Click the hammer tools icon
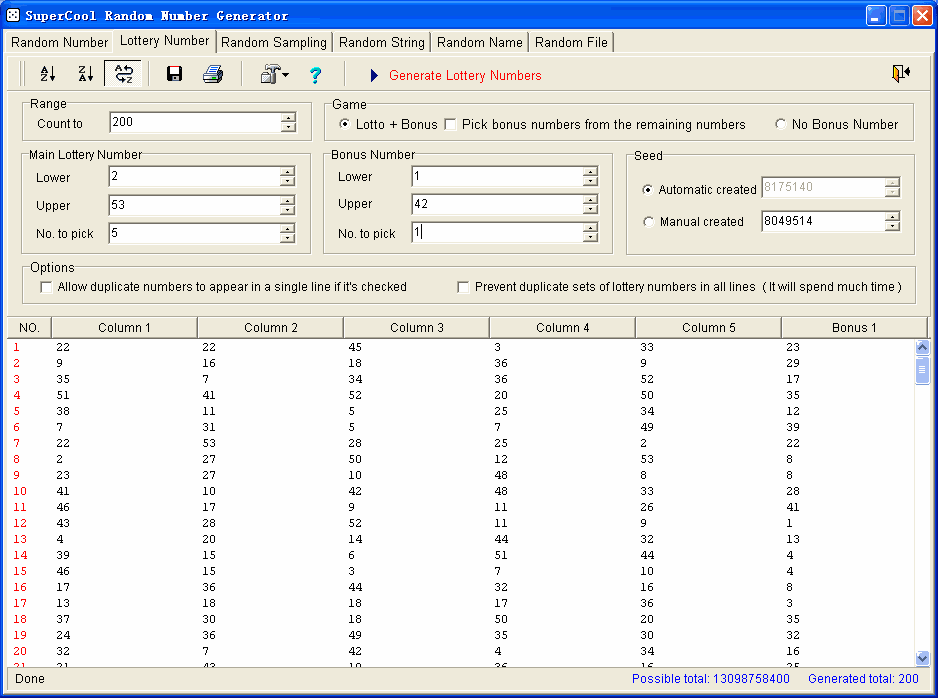The height and width of the screenshot is (698, 938). (269, 74)
